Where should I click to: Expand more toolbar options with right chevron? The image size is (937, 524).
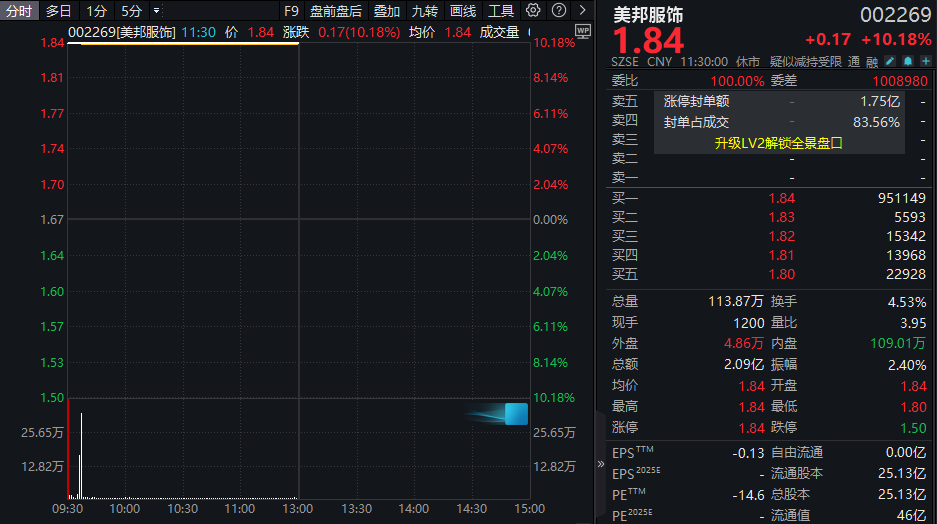coord(582,11)
